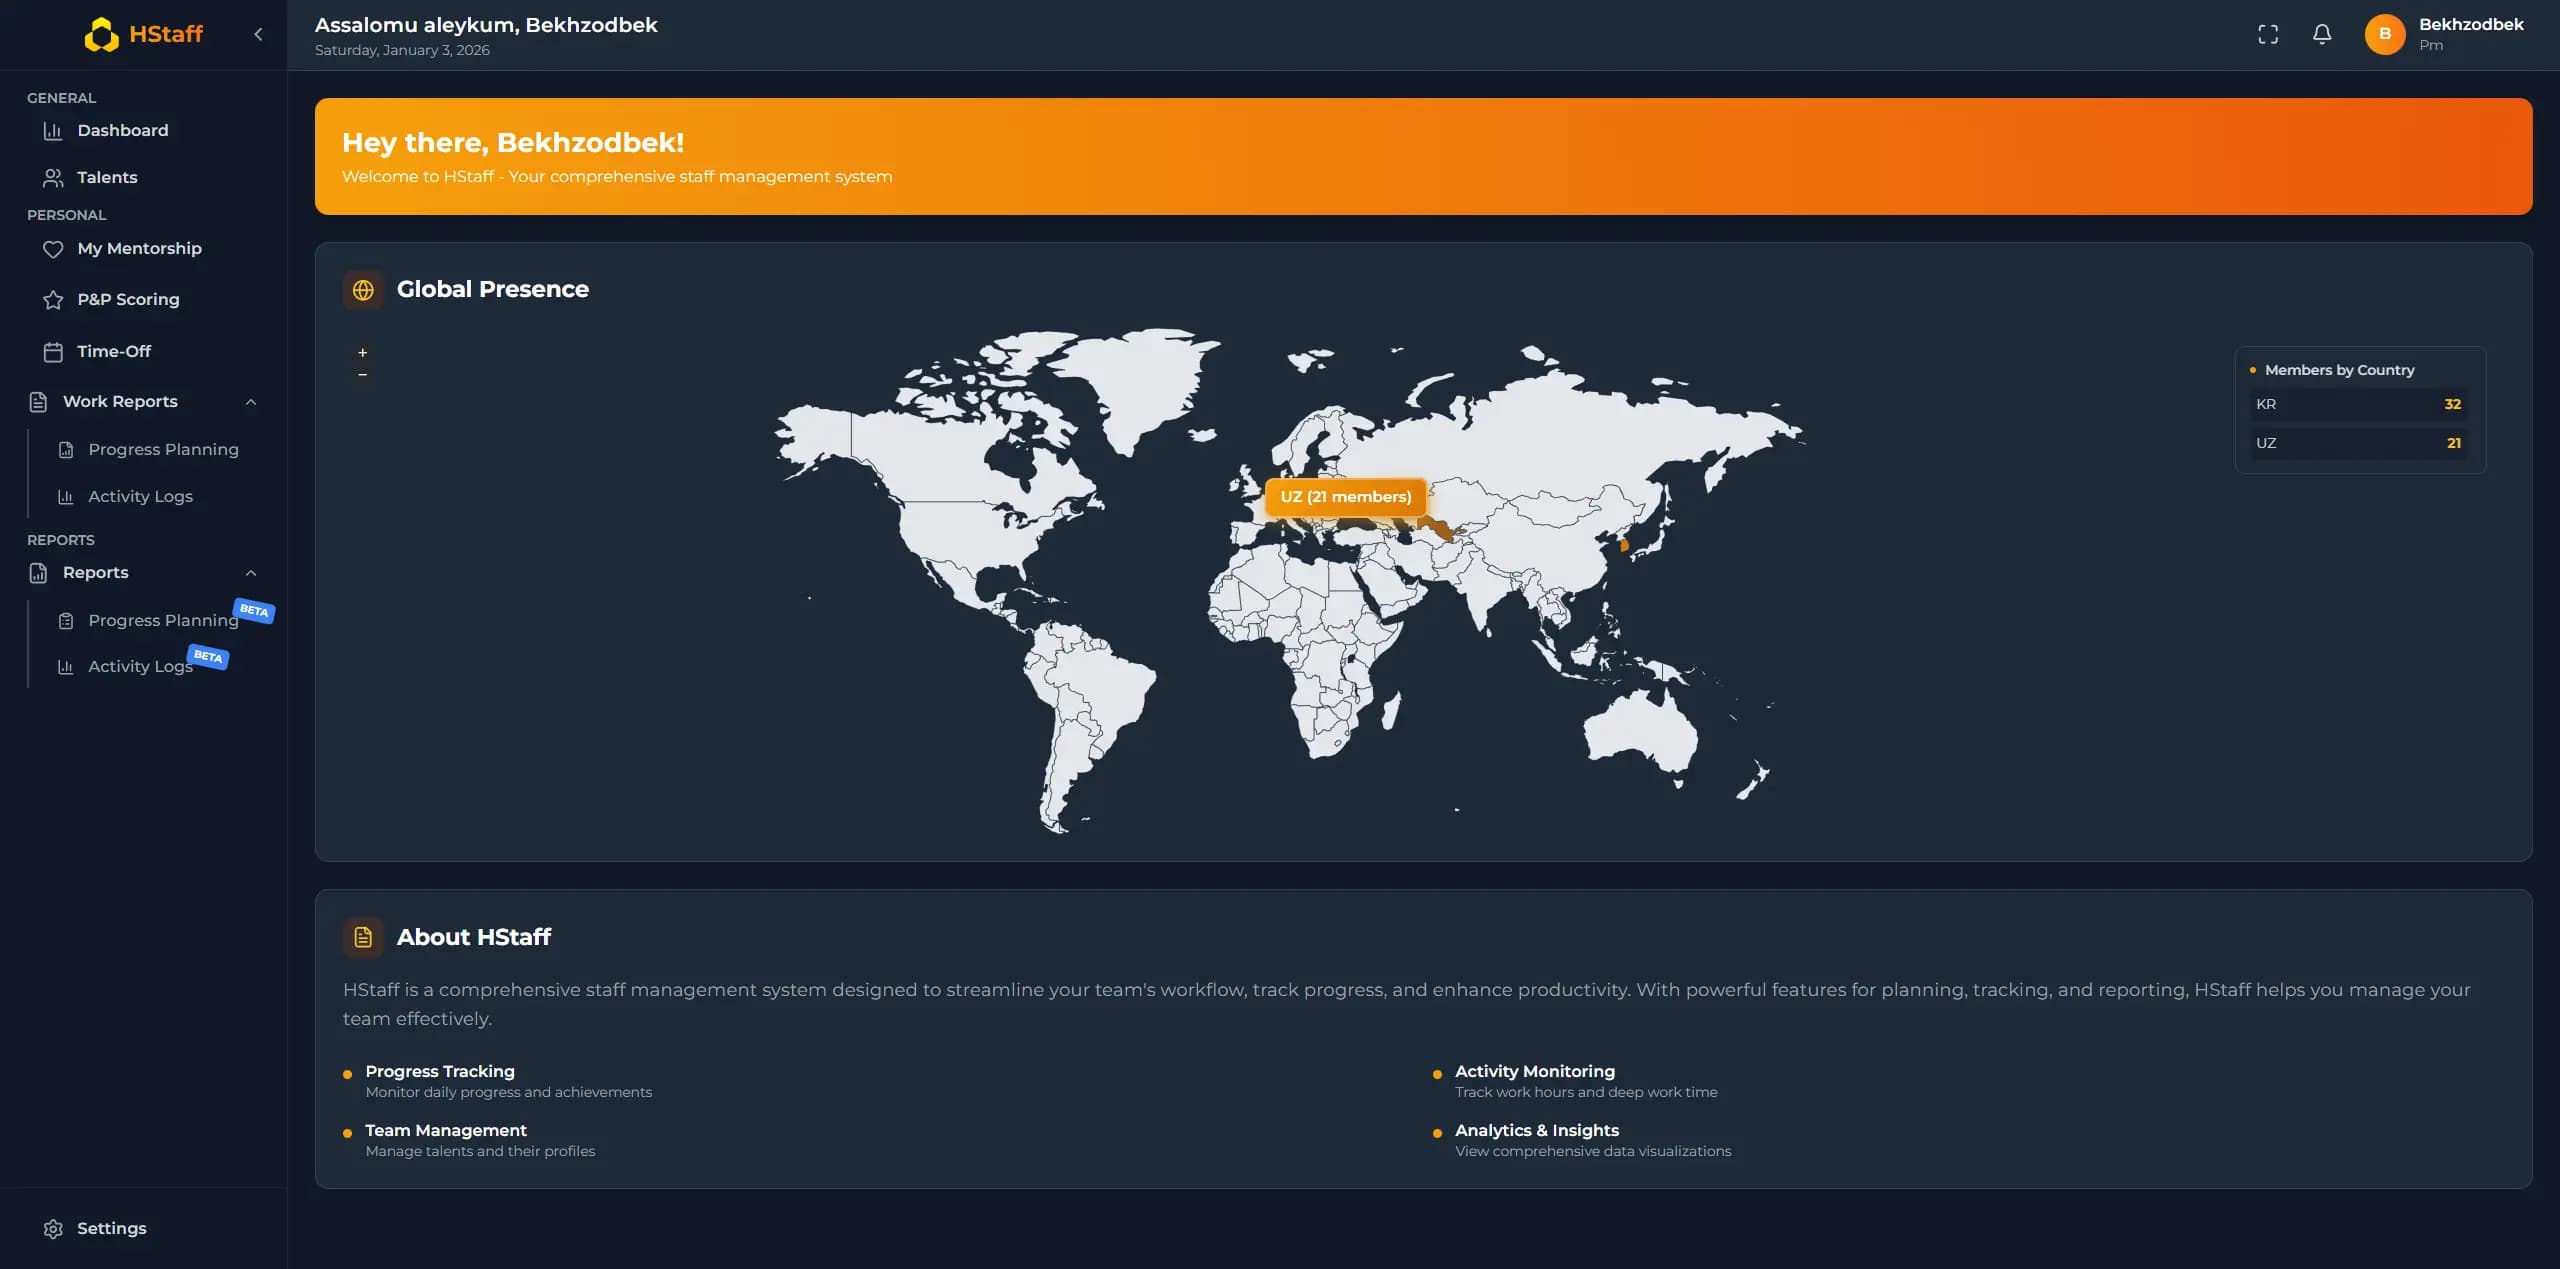This screenshot has height=1269, width=2560.
Task: Collapse the Reports section chevron
Action: (251, 572)
